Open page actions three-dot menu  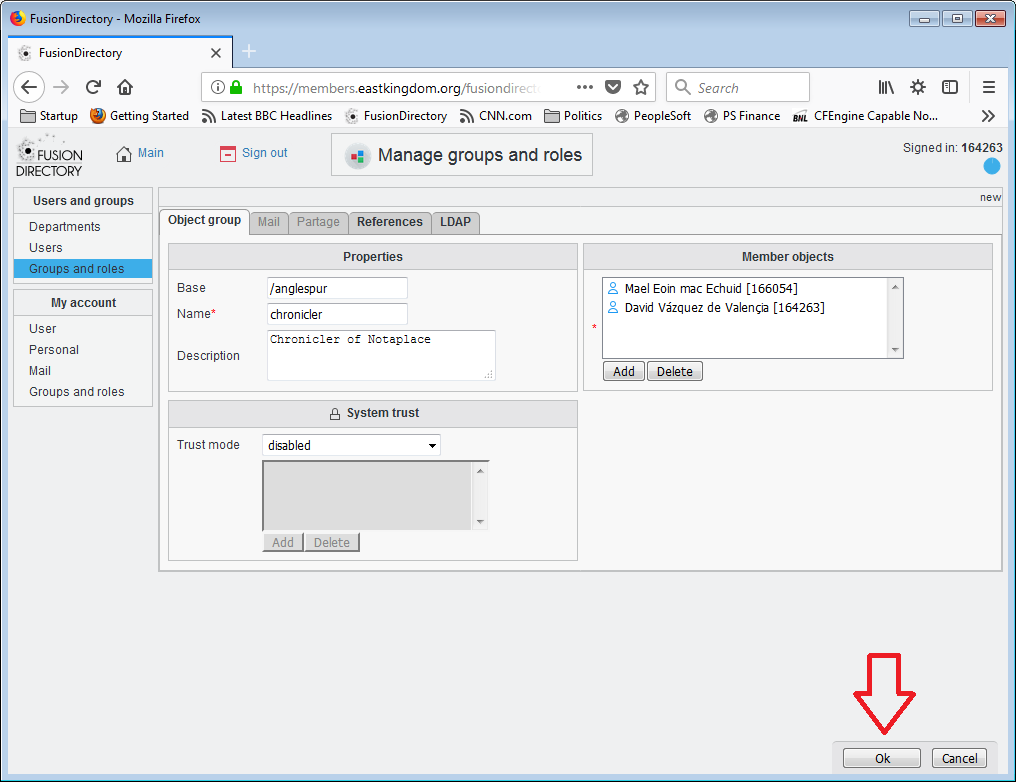(x=584, y=87)
